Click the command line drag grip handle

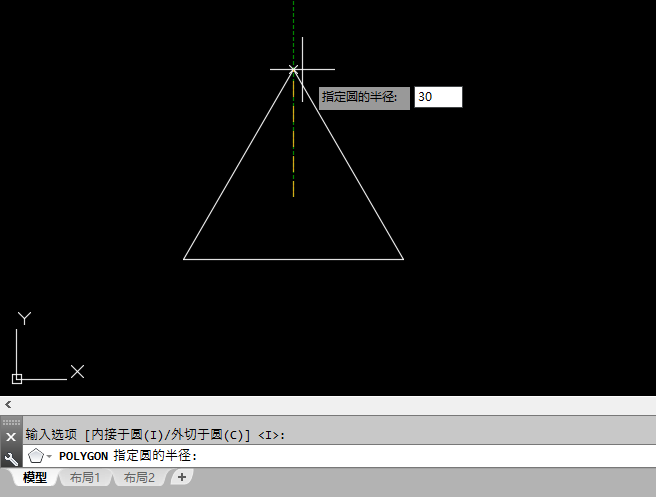coord(11,422)
